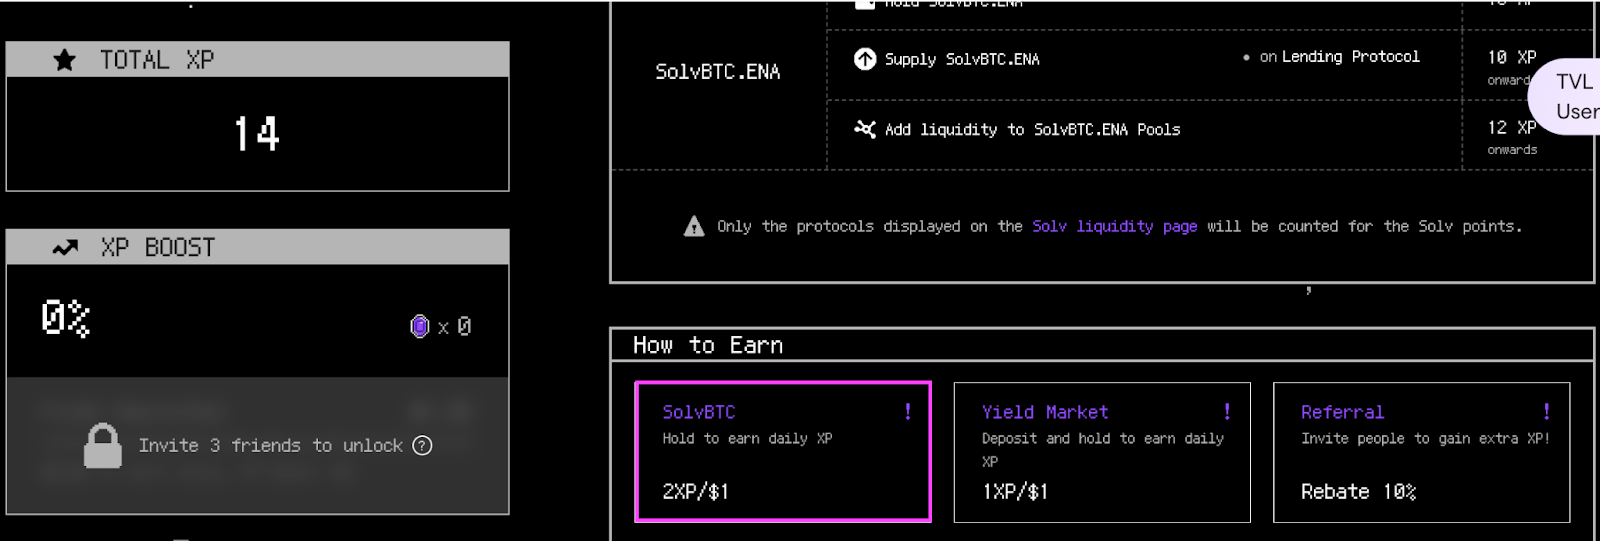Image resolution: width=1600 pixels, height=541 pixels.
Task: Open the Solv liquidity page link
Action: [x=1115, y=226]
